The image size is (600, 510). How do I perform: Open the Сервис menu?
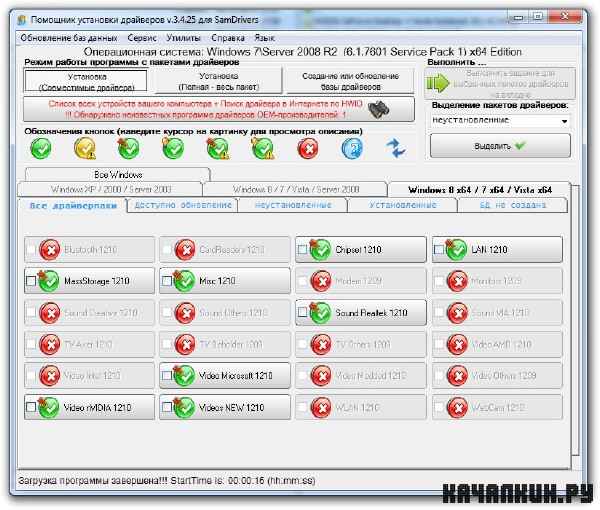click(x=142, y=38)
